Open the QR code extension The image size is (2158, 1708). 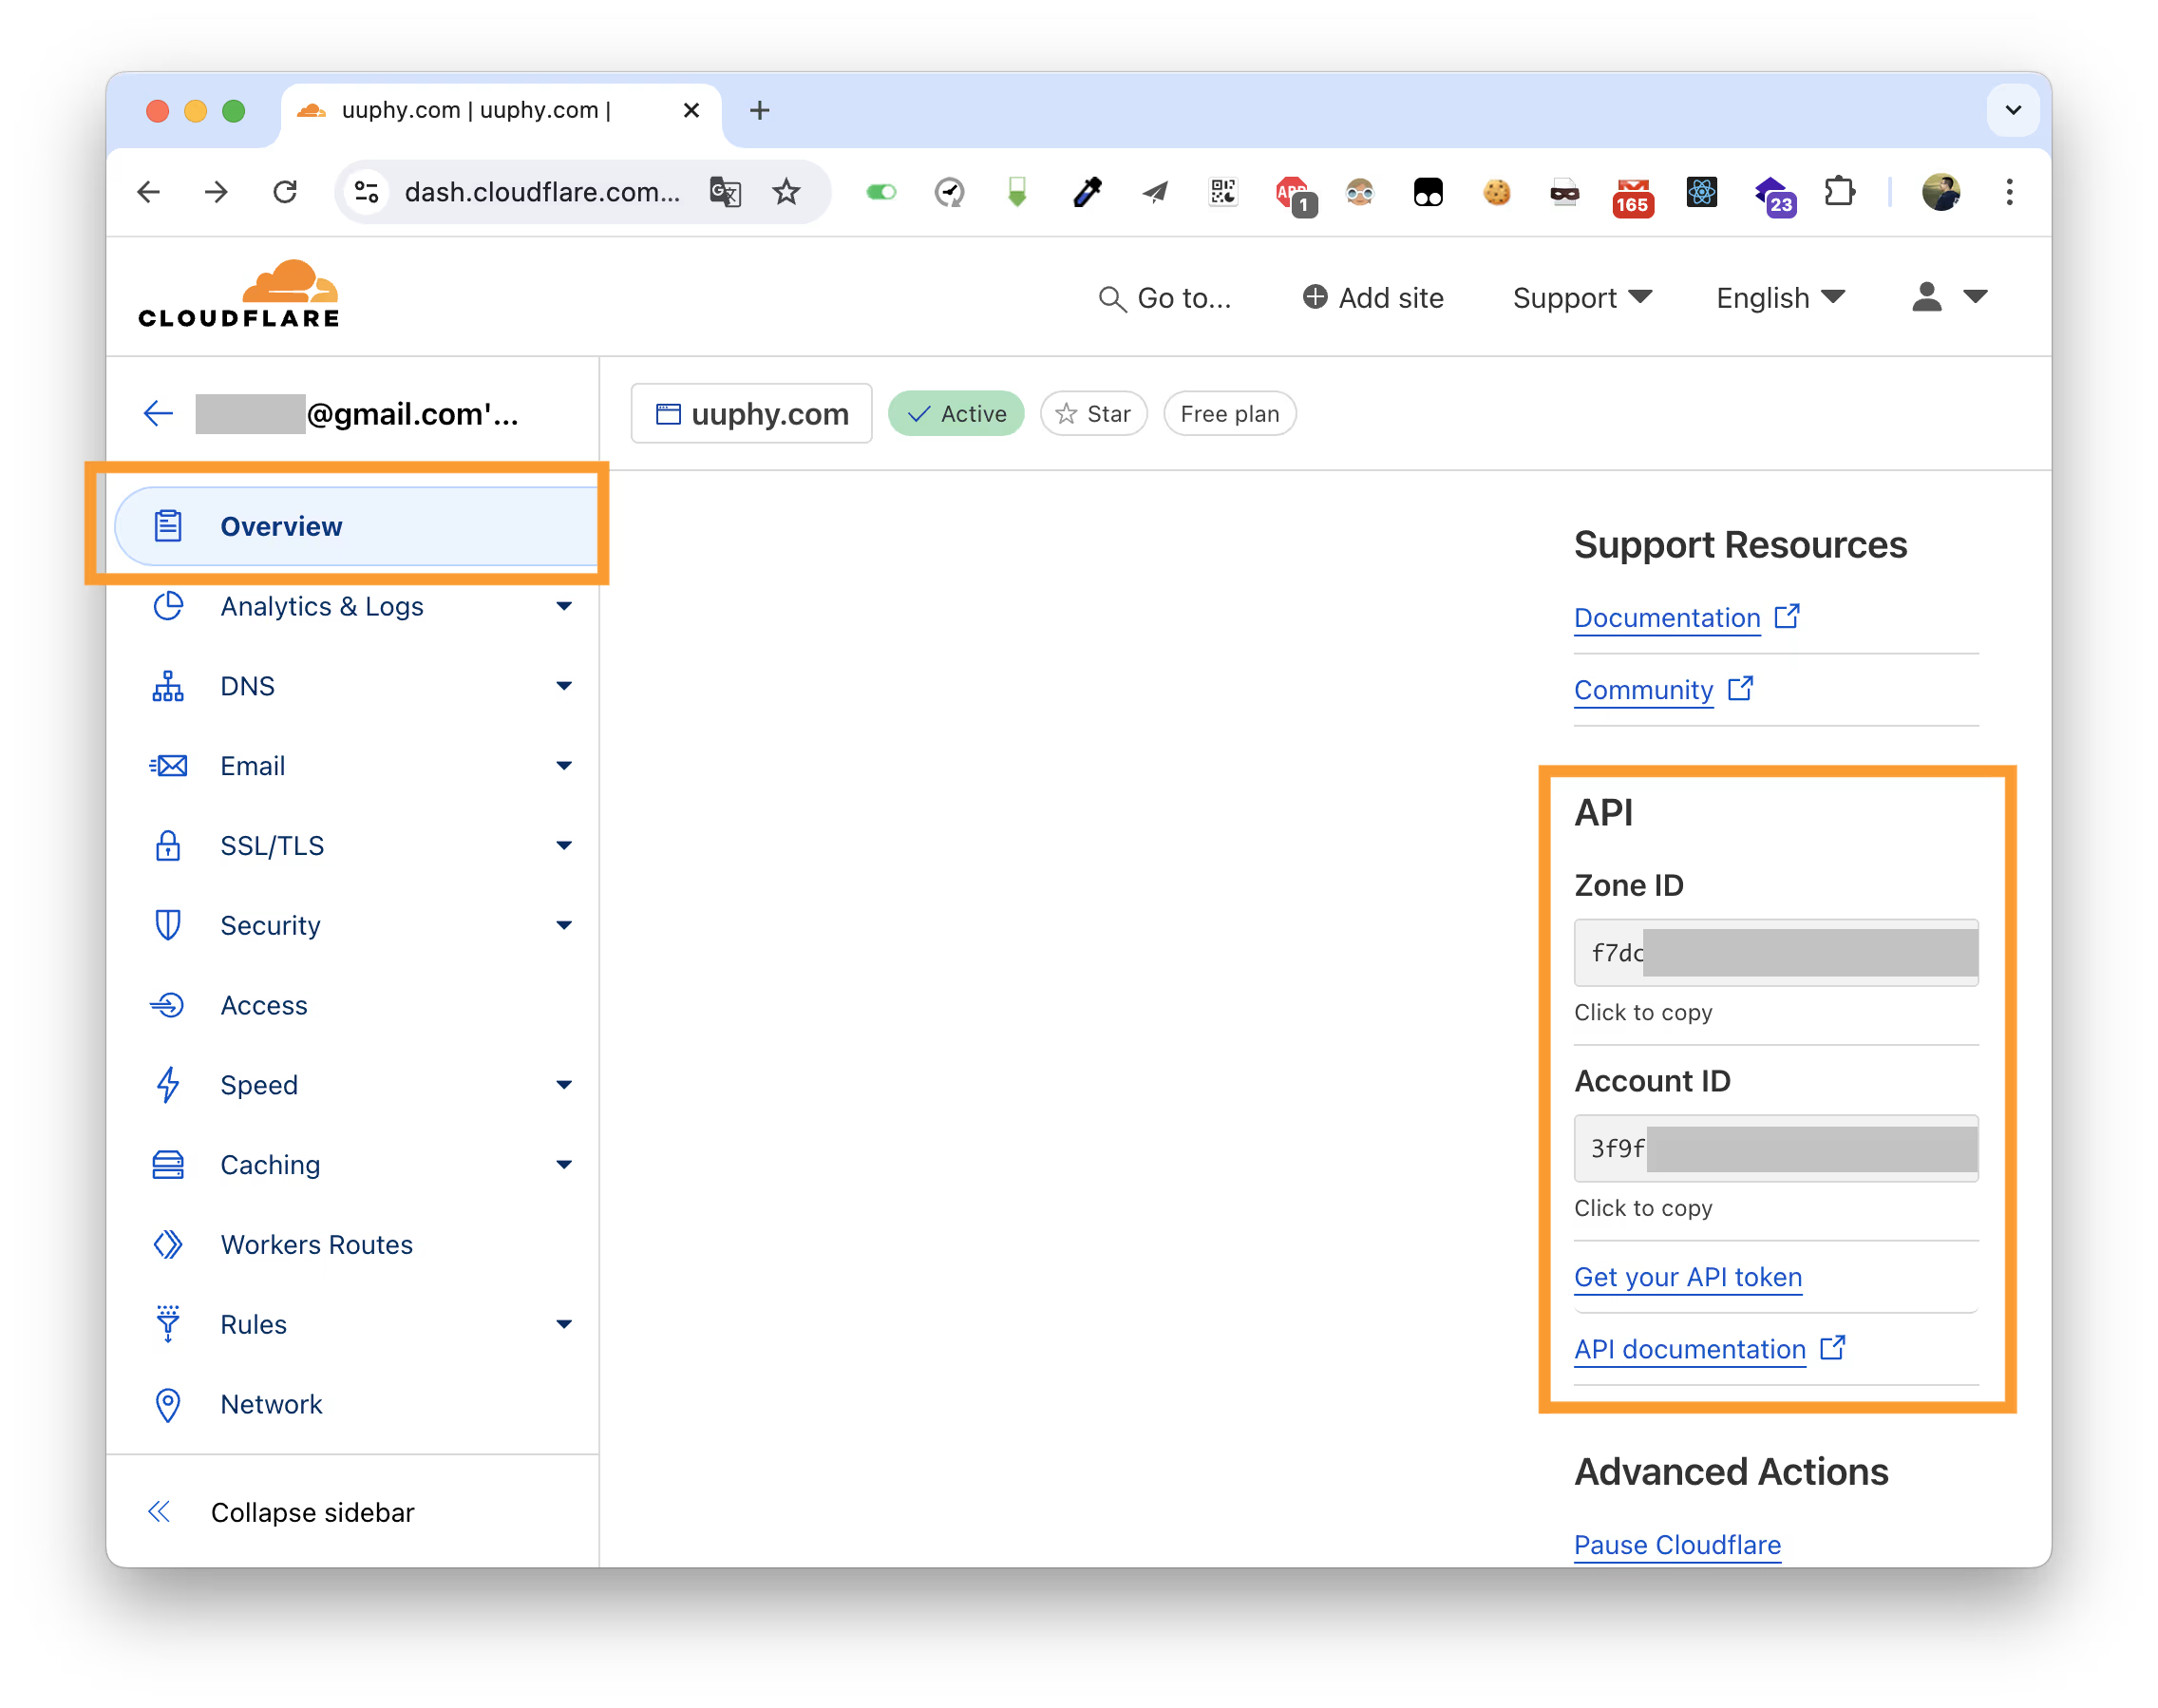click(x=1223, y=192)
